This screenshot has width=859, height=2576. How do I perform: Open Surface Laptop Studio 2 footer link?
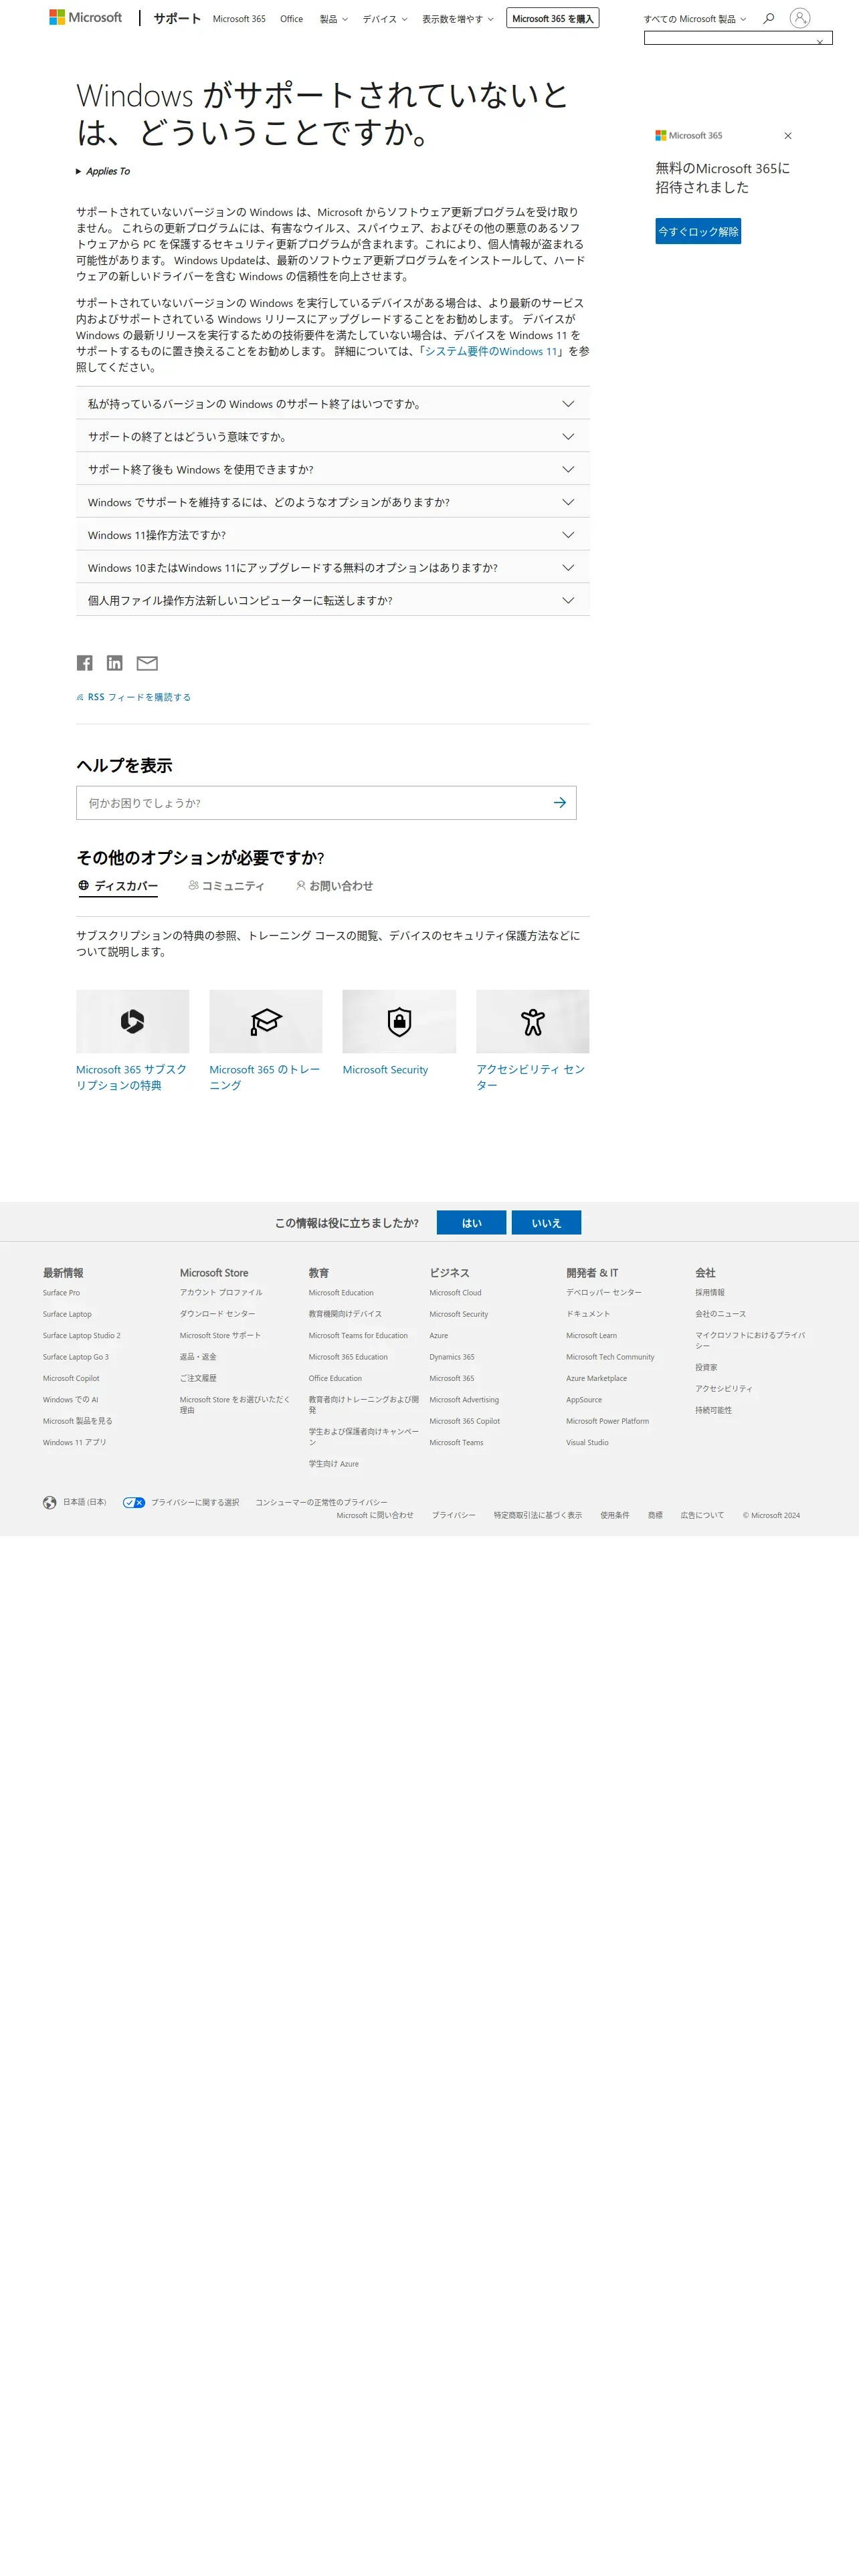pos(81,1336)
